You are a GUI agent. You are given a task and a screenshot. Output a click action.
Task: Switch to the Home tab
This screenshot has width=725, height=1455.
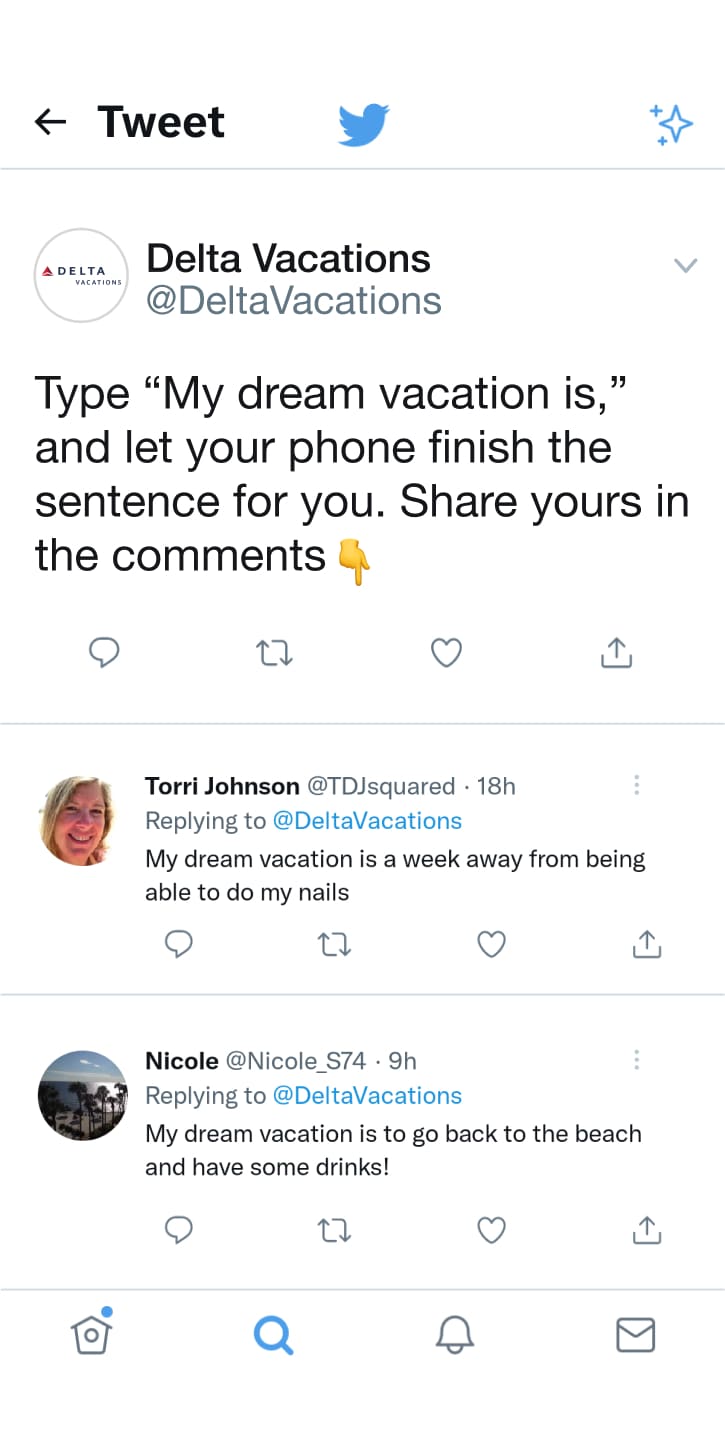(92, 1334)
